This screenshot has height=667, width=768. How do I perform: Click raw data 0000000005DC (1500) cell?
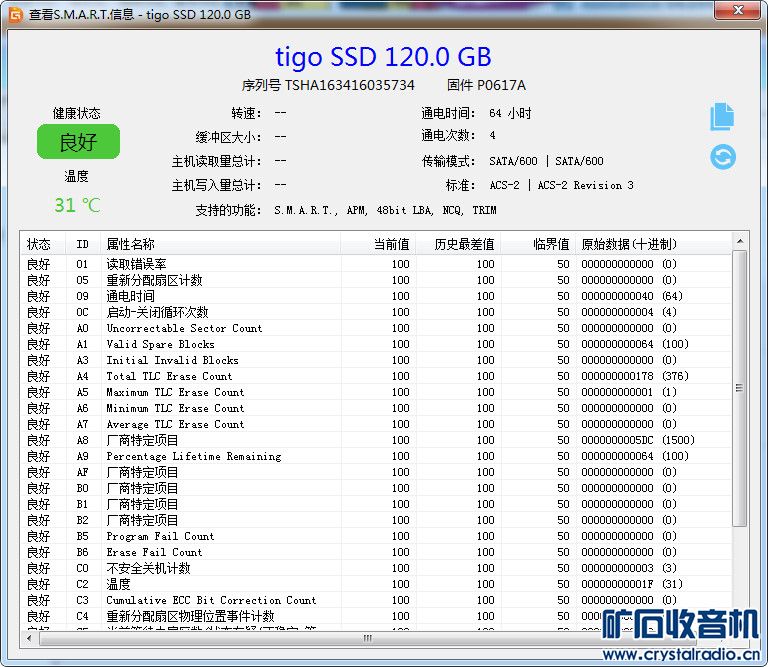click(x=637, y=440)
